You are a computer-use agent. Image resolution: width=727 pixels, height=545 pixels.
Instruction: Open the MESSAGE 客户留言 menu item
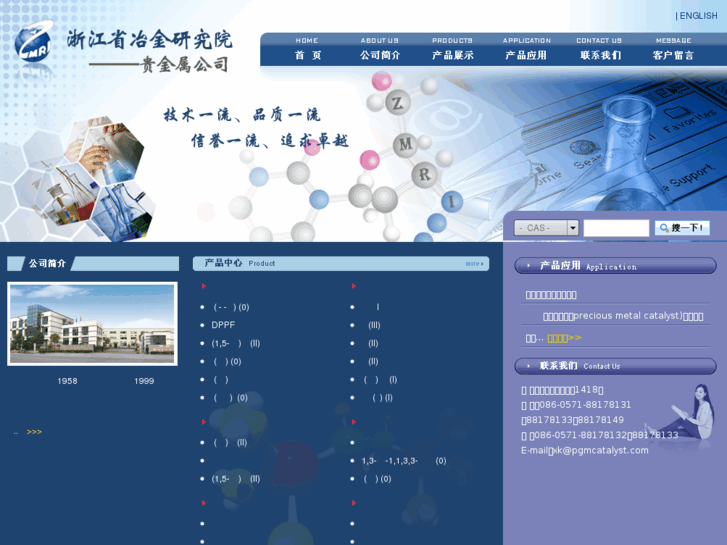pyautogui.click(x=673, y=49)
